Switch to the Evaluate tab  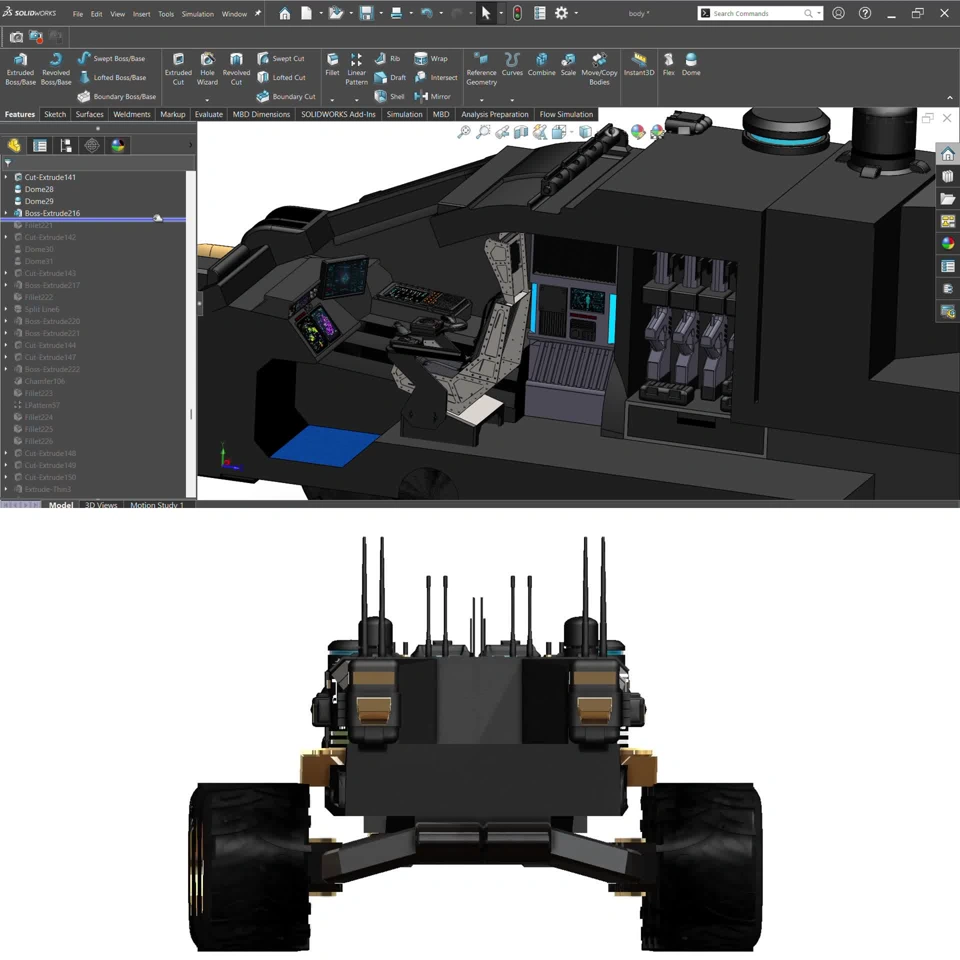tap(209, 114)
